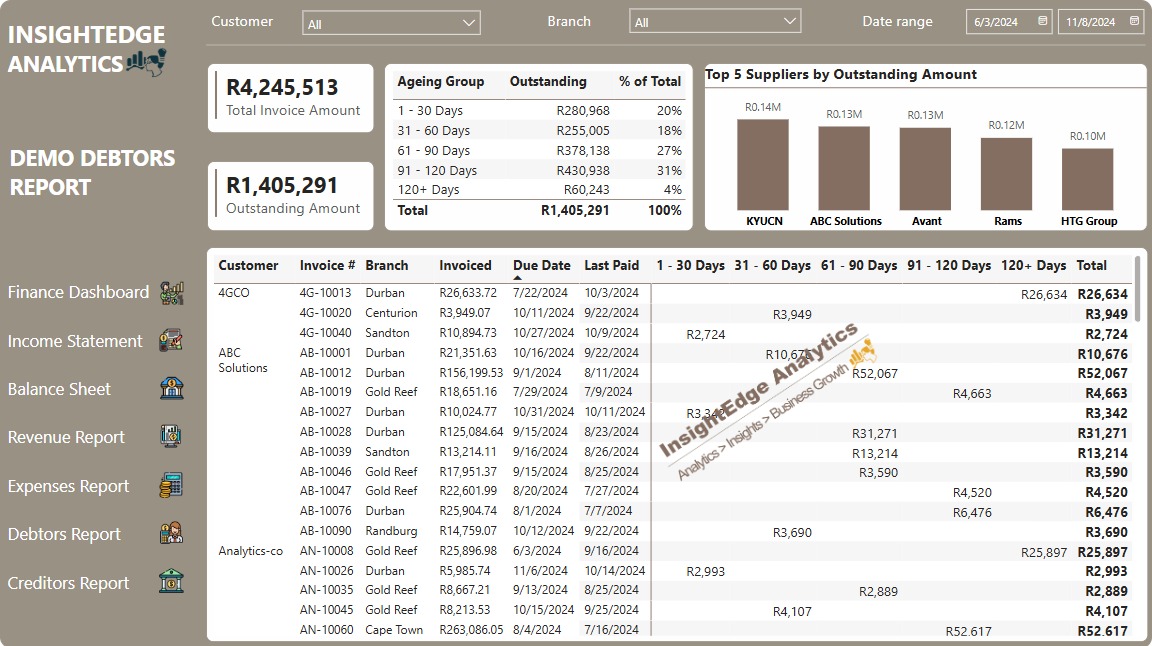Viewport: 1152px width, 646px height.
Task: Open the Debtors Report icon
Action: 171,534
